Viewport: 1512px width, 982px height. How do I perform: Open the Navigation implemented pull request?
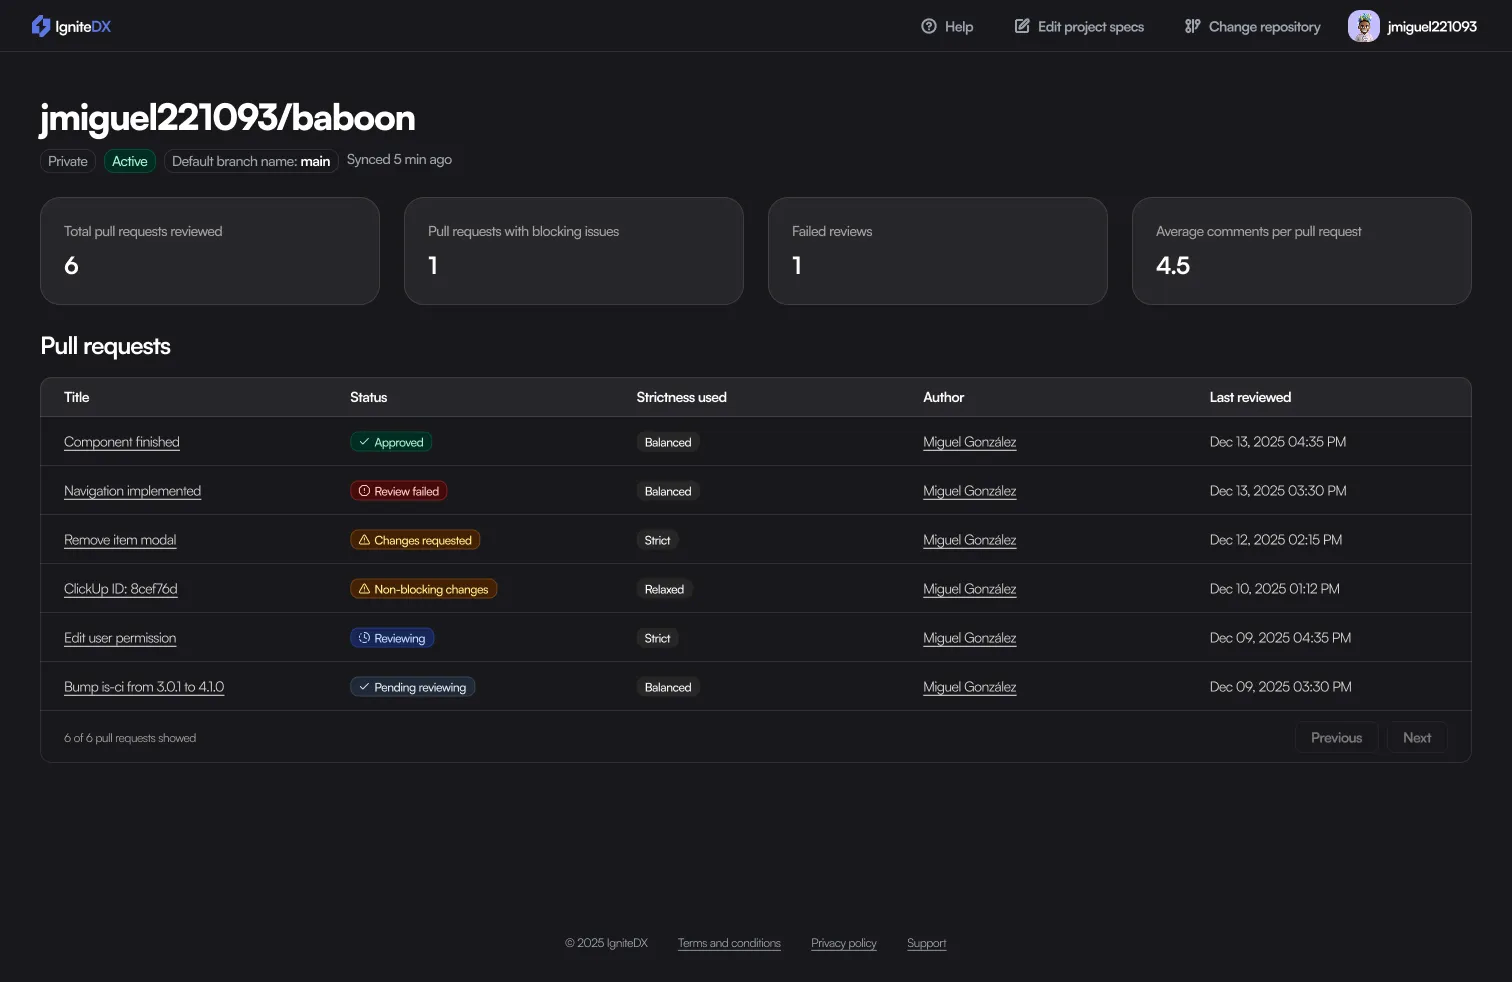132,490
